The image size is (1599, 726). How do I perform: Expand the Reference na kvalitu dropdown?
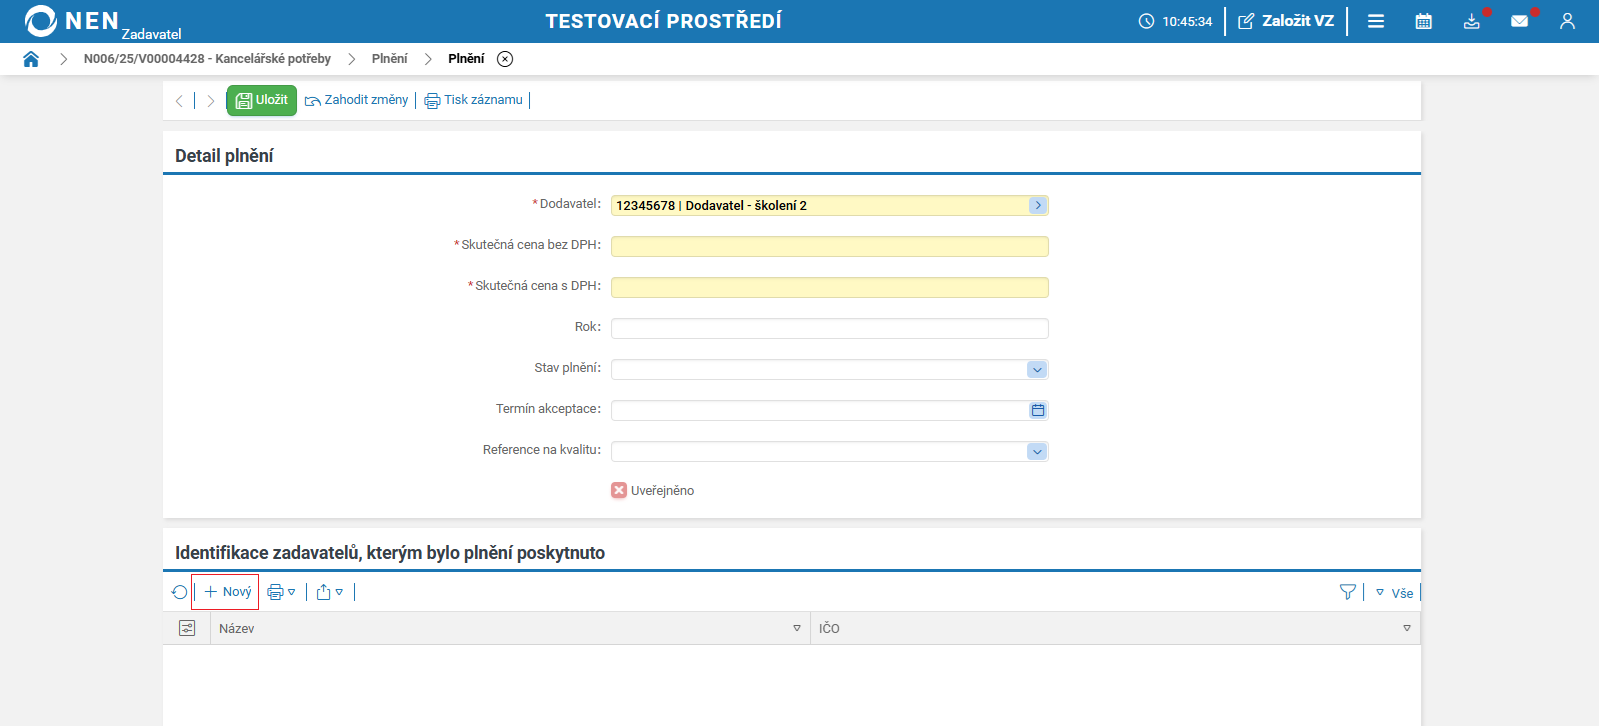[1037, 451]
